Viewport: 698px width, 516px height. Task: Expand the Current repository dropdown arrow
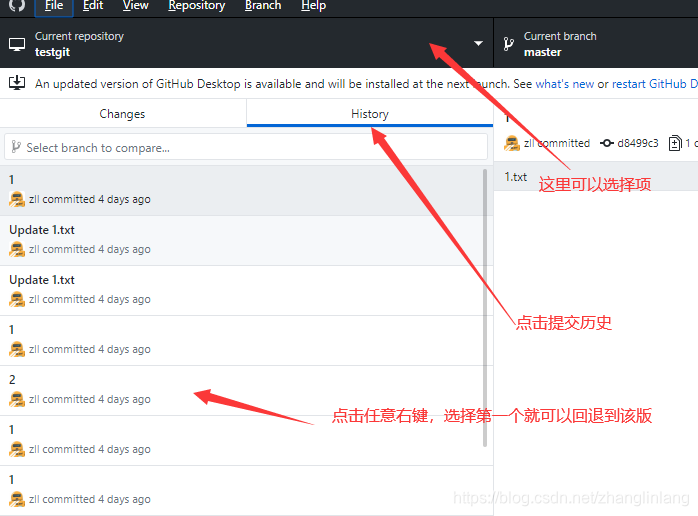click(478, 44)
